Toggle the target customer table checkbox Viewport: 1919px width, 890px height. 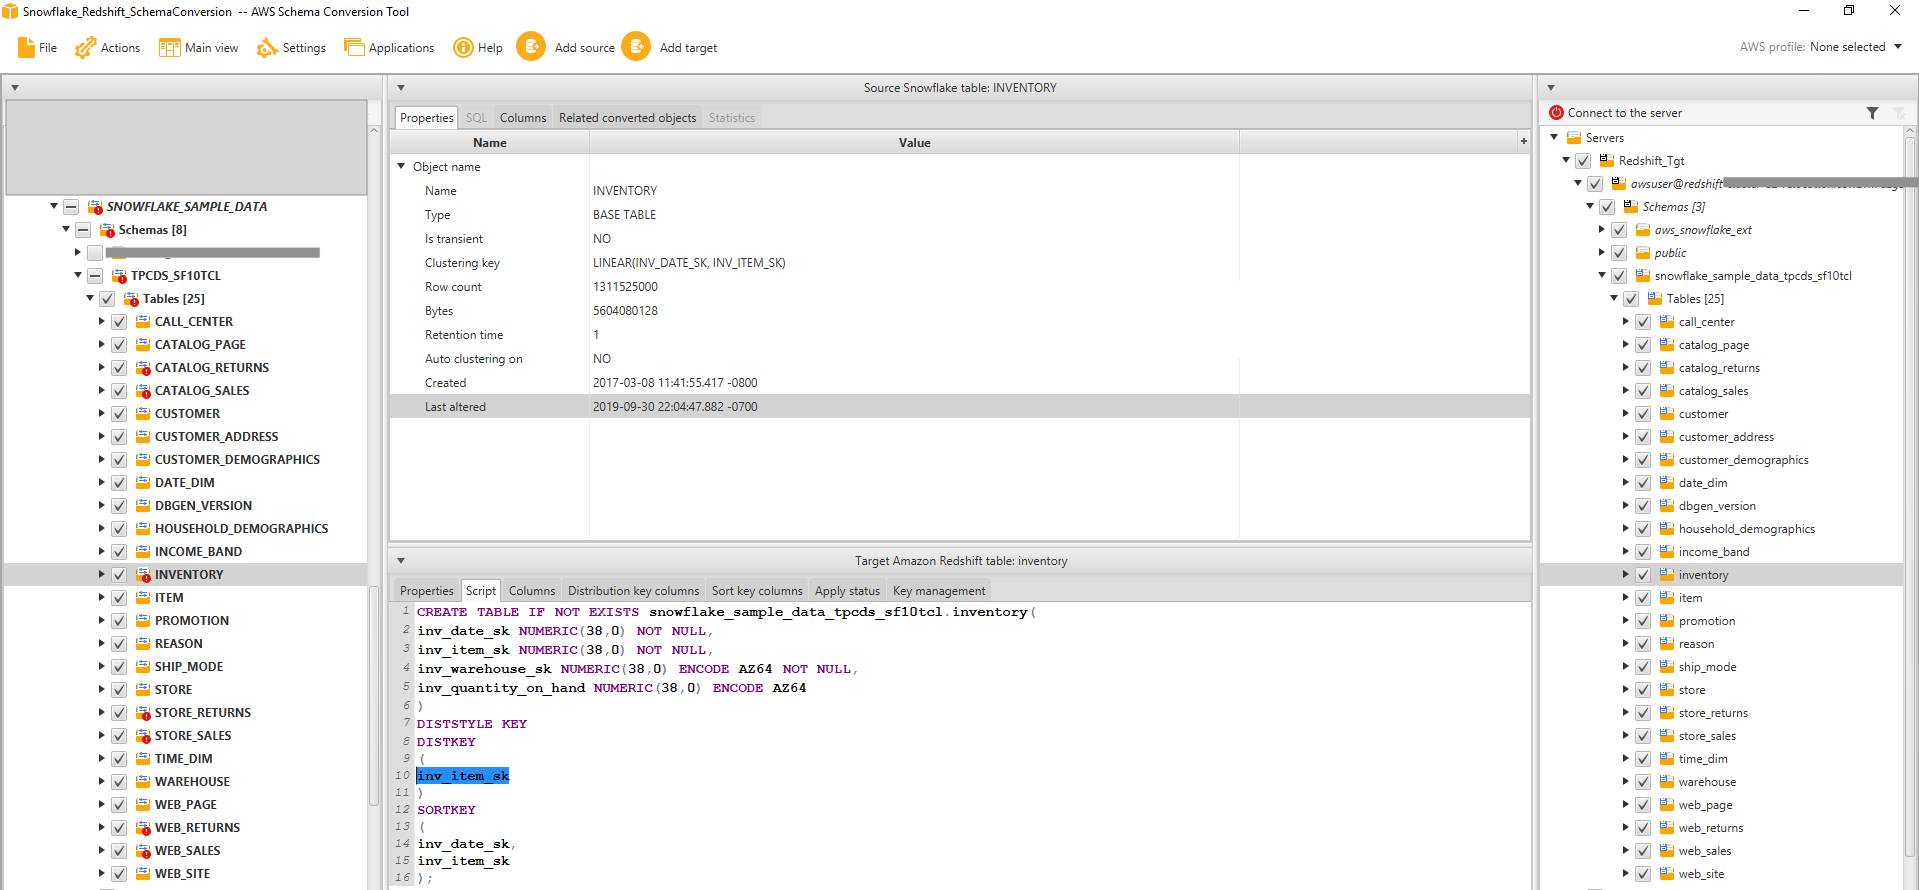click(x=1643, y=414)
